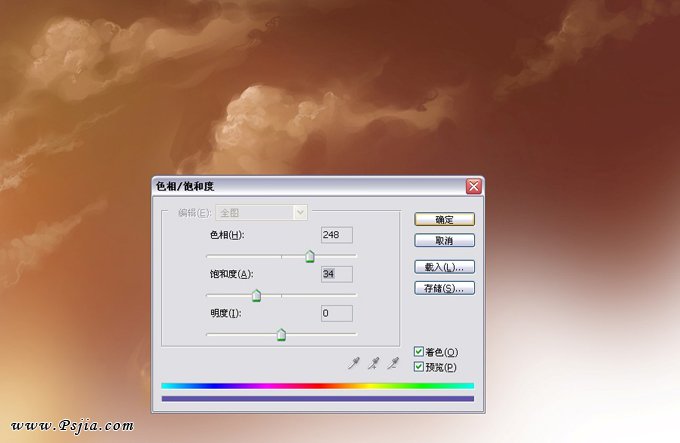
Task: Click the purple result color bar
Action: point(317,399)
